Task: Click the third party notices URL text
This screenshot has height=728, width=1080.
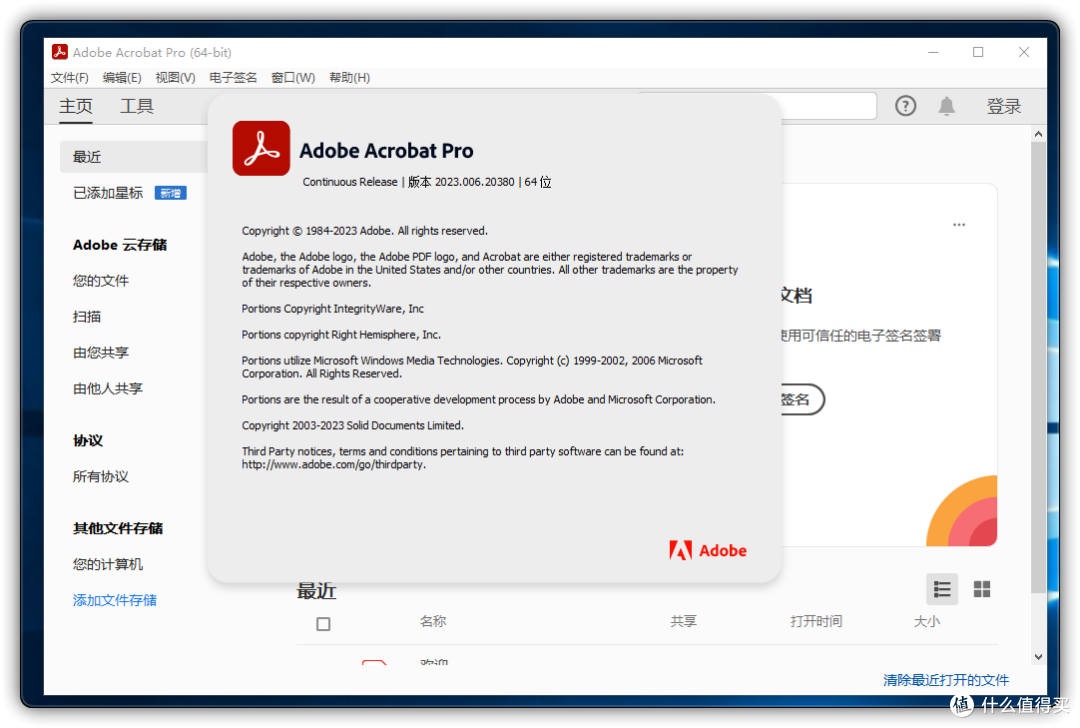Action: pyautogui.click(x=333, y=465)
